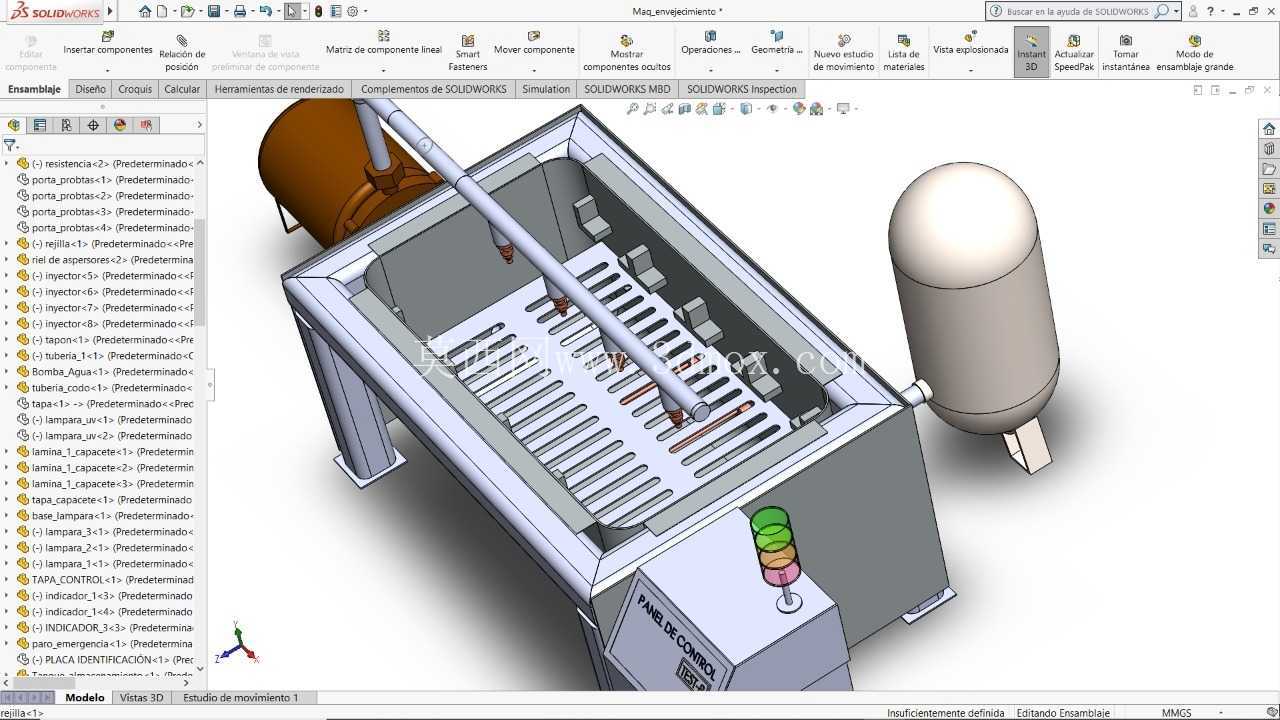Expand riel de aspersores<2> node
Viewport: 1280px width, 720px height.
coord(7,260)
